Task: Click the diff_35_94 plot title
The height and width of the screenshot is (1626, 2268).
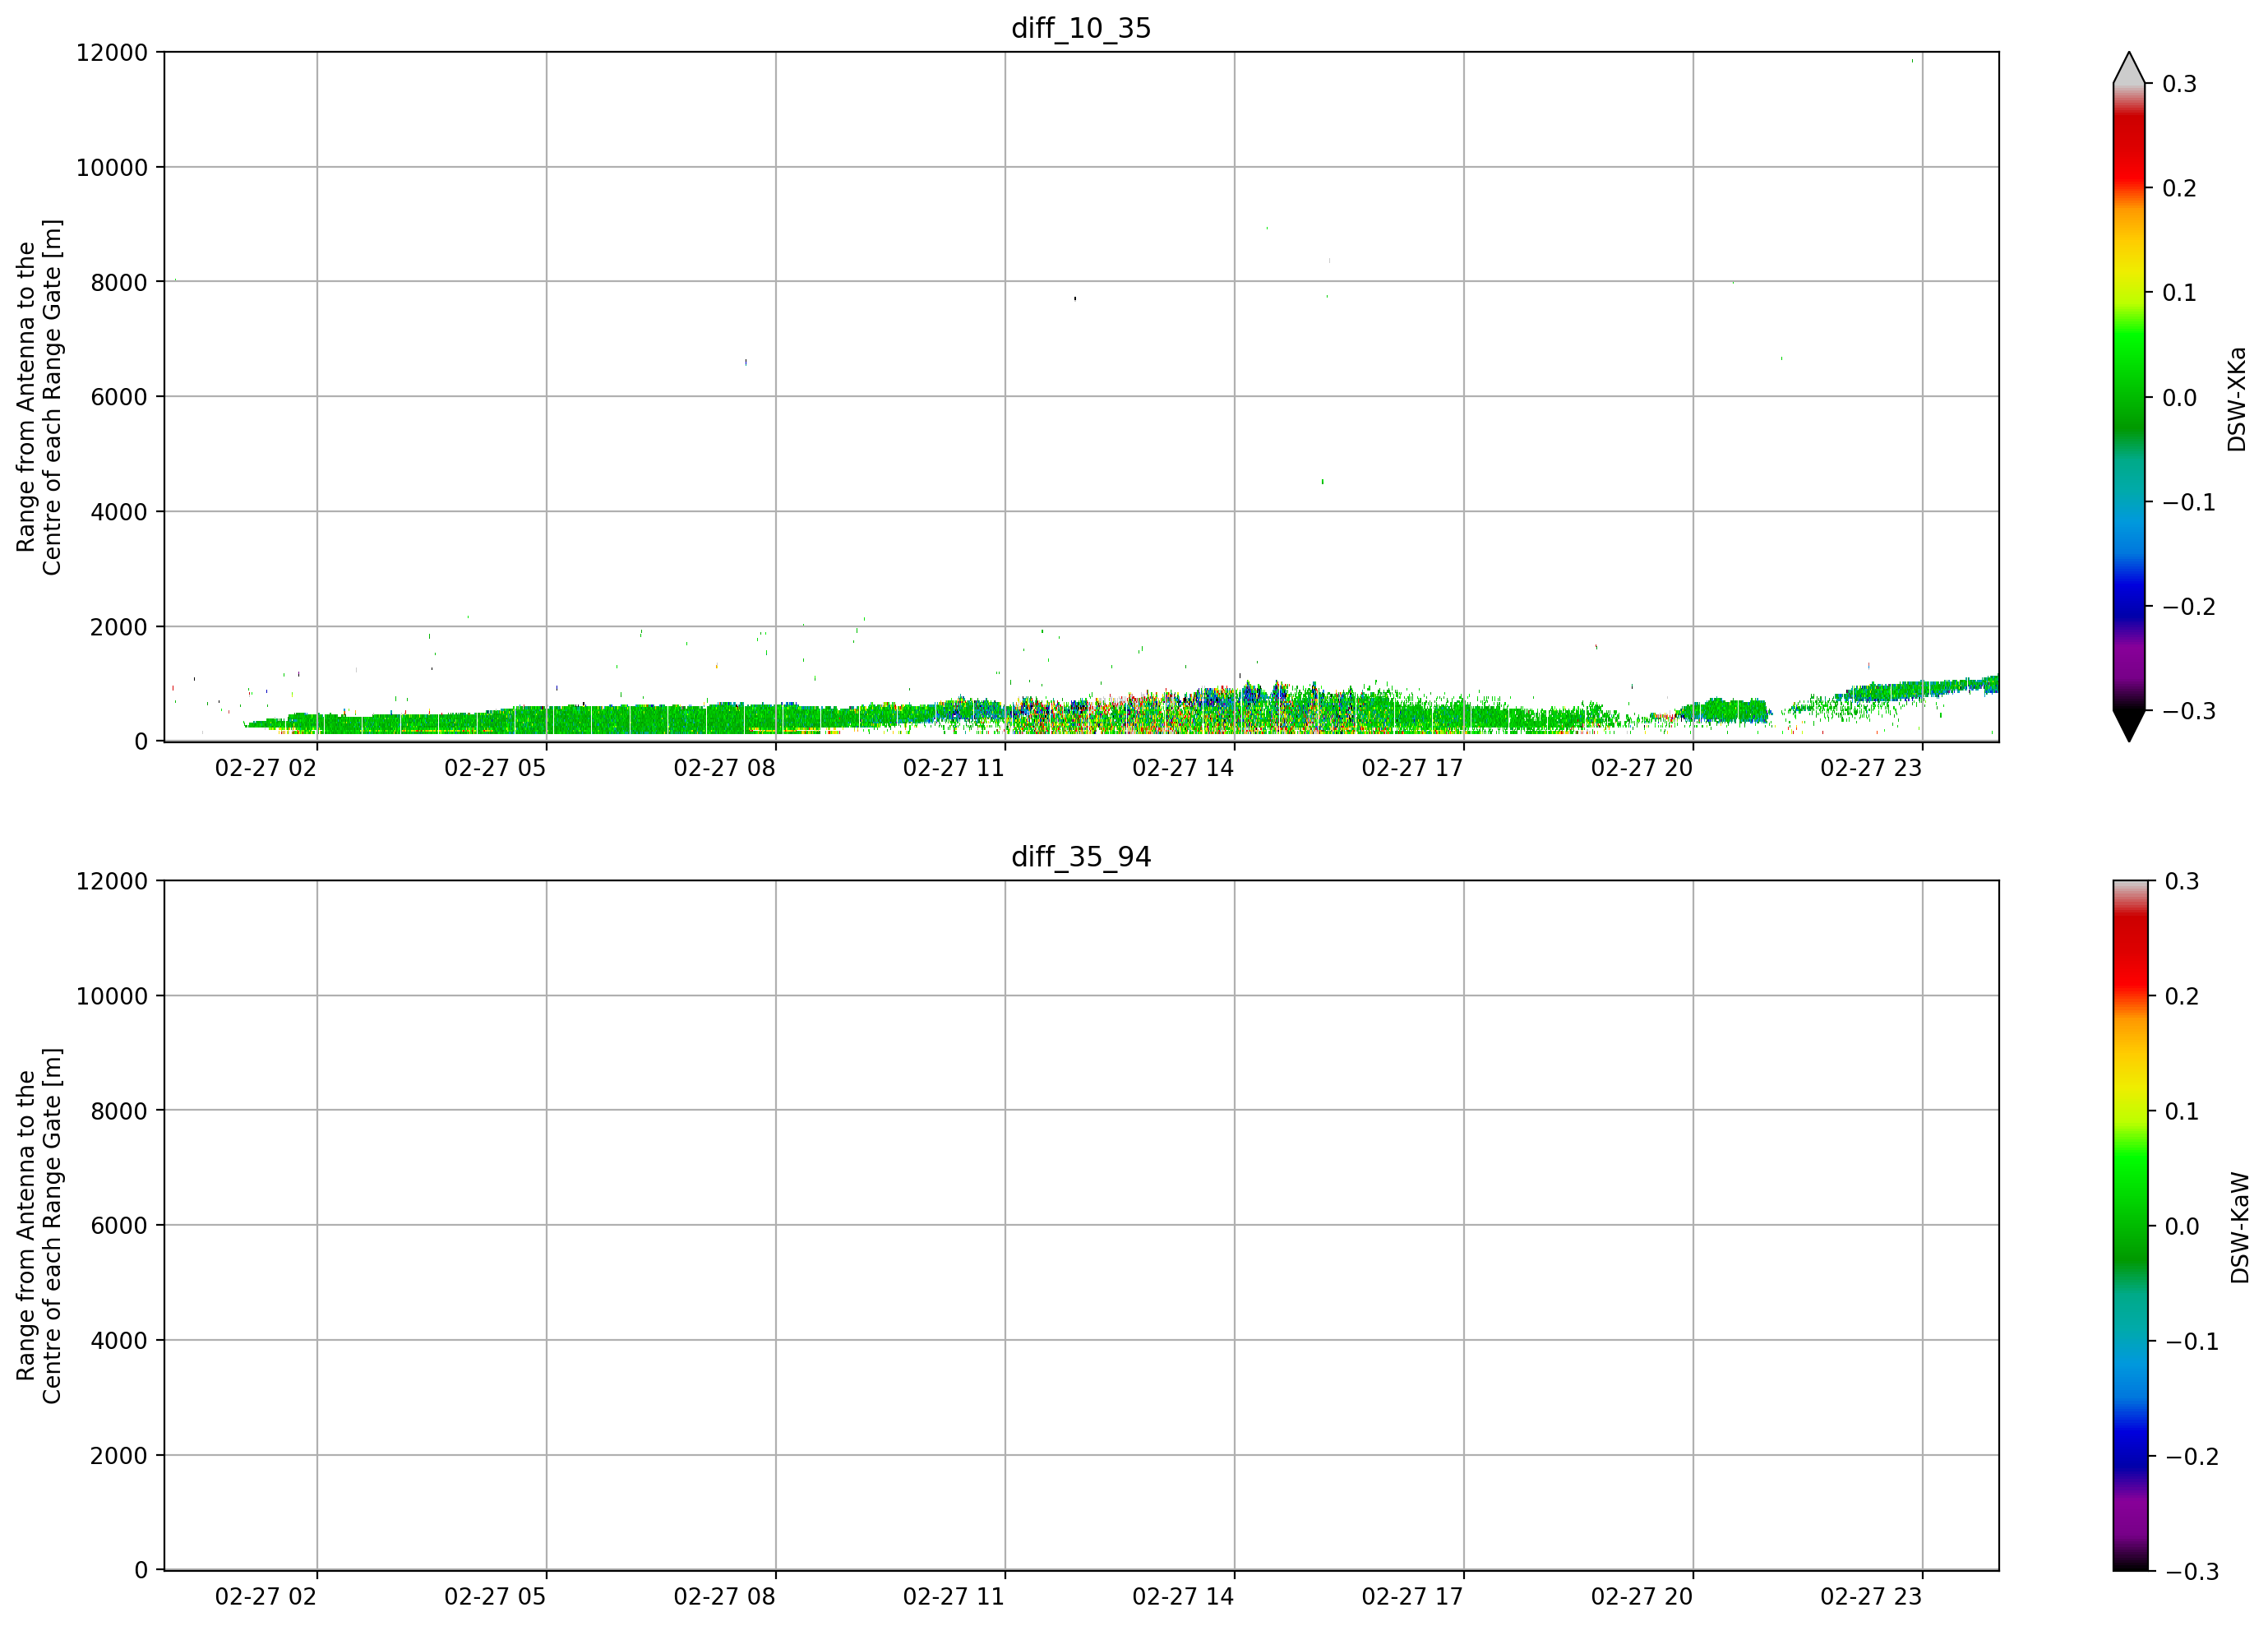Action: click(x=1081, y=857)
